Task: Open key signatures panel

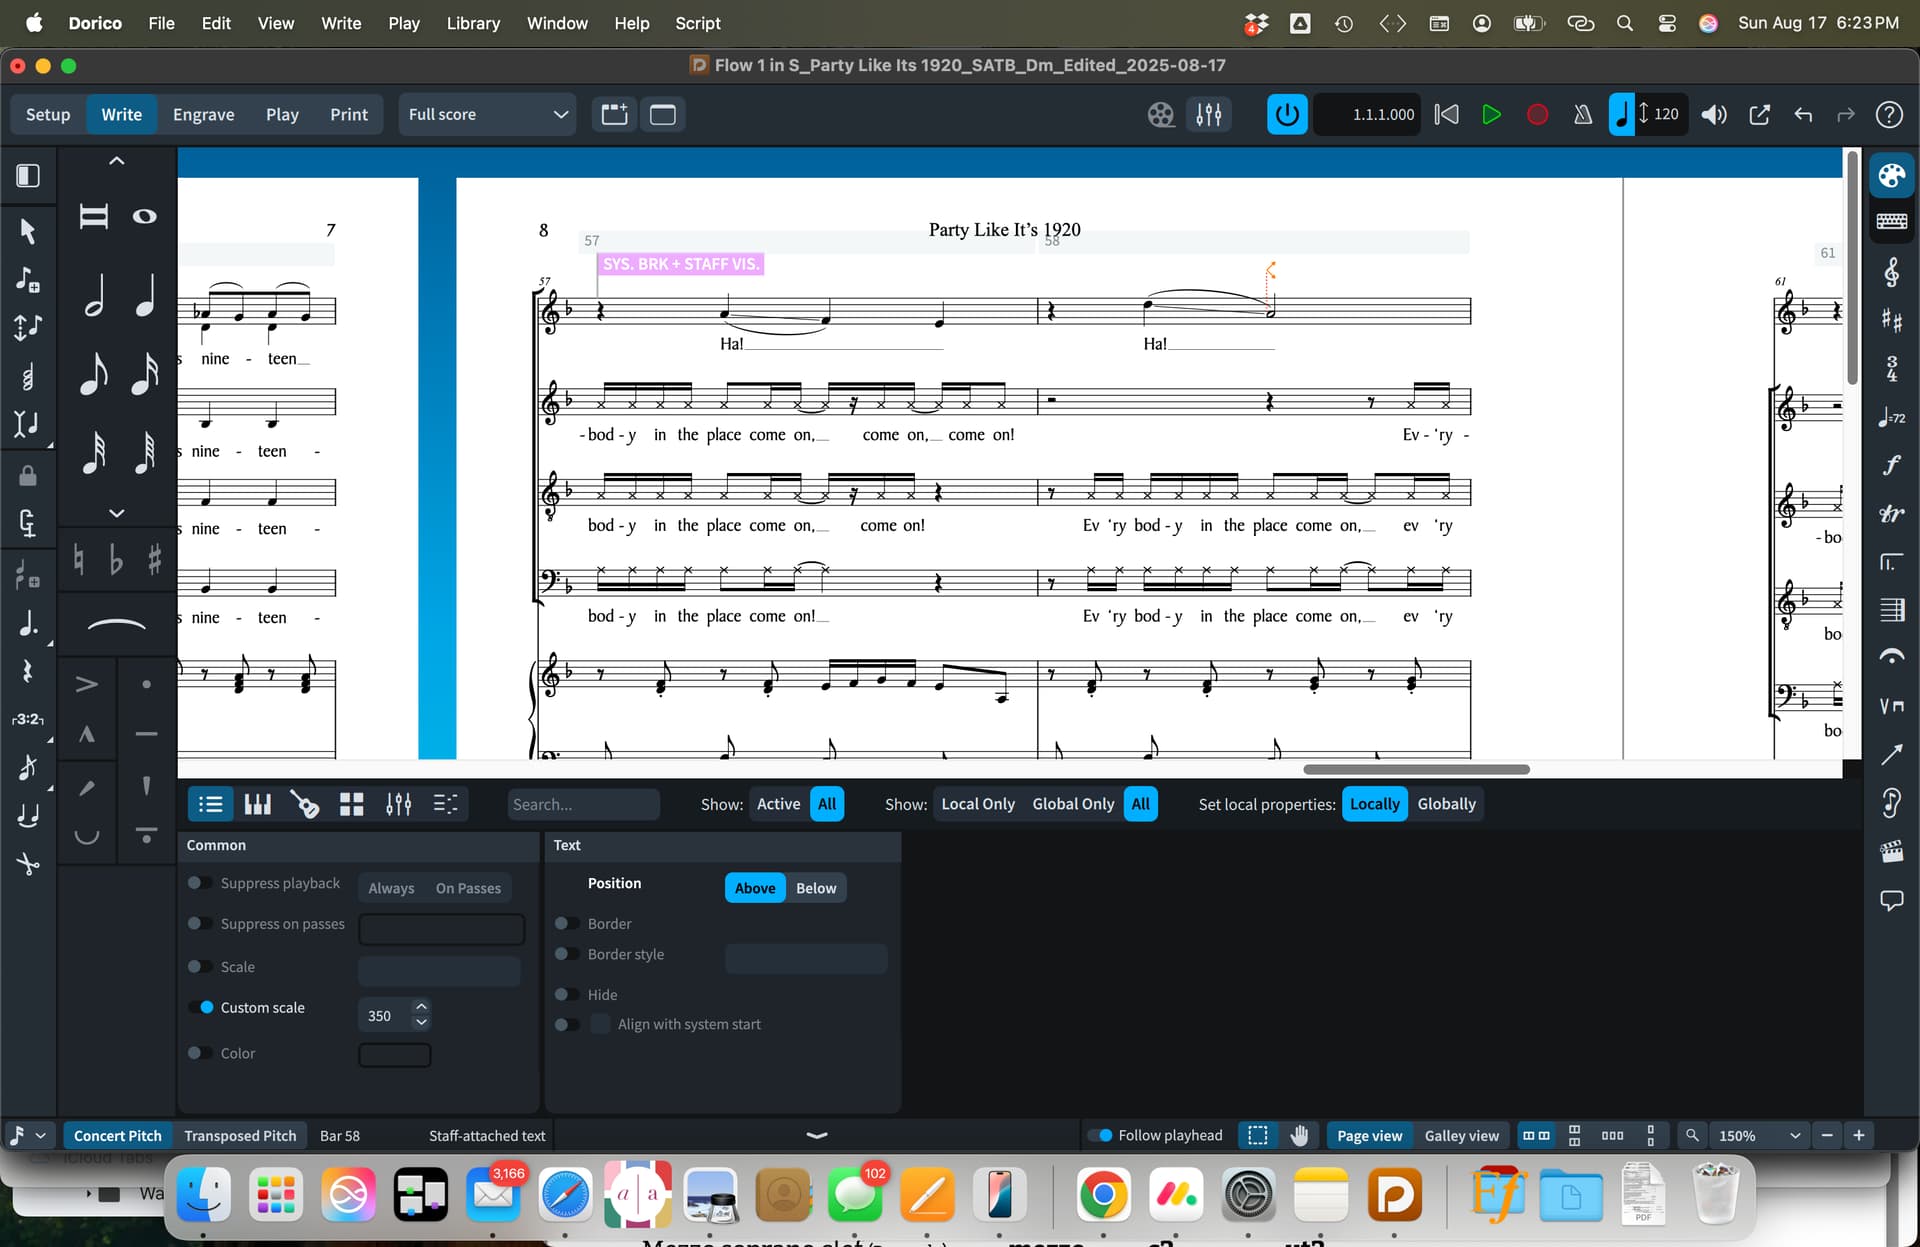Action: [1891, 320]
